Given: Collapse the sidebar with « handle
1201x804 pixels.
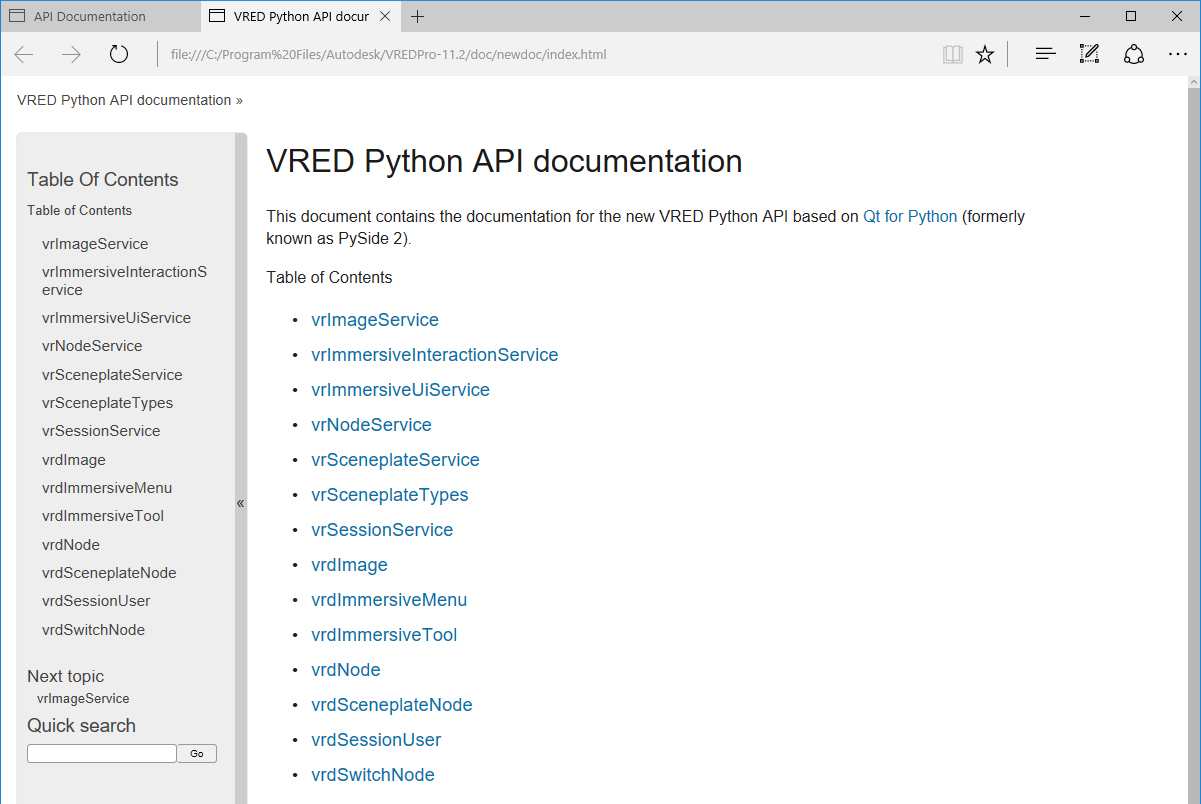Looking at the screenshot, I should [240, 503].
